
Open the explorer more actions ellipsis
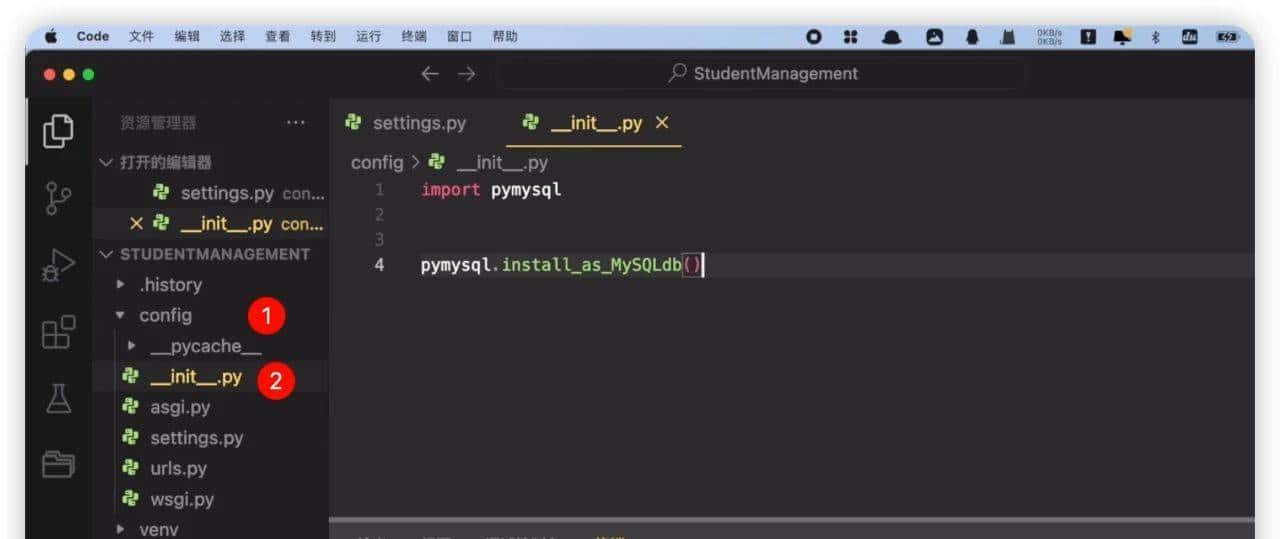pos(295,123)
